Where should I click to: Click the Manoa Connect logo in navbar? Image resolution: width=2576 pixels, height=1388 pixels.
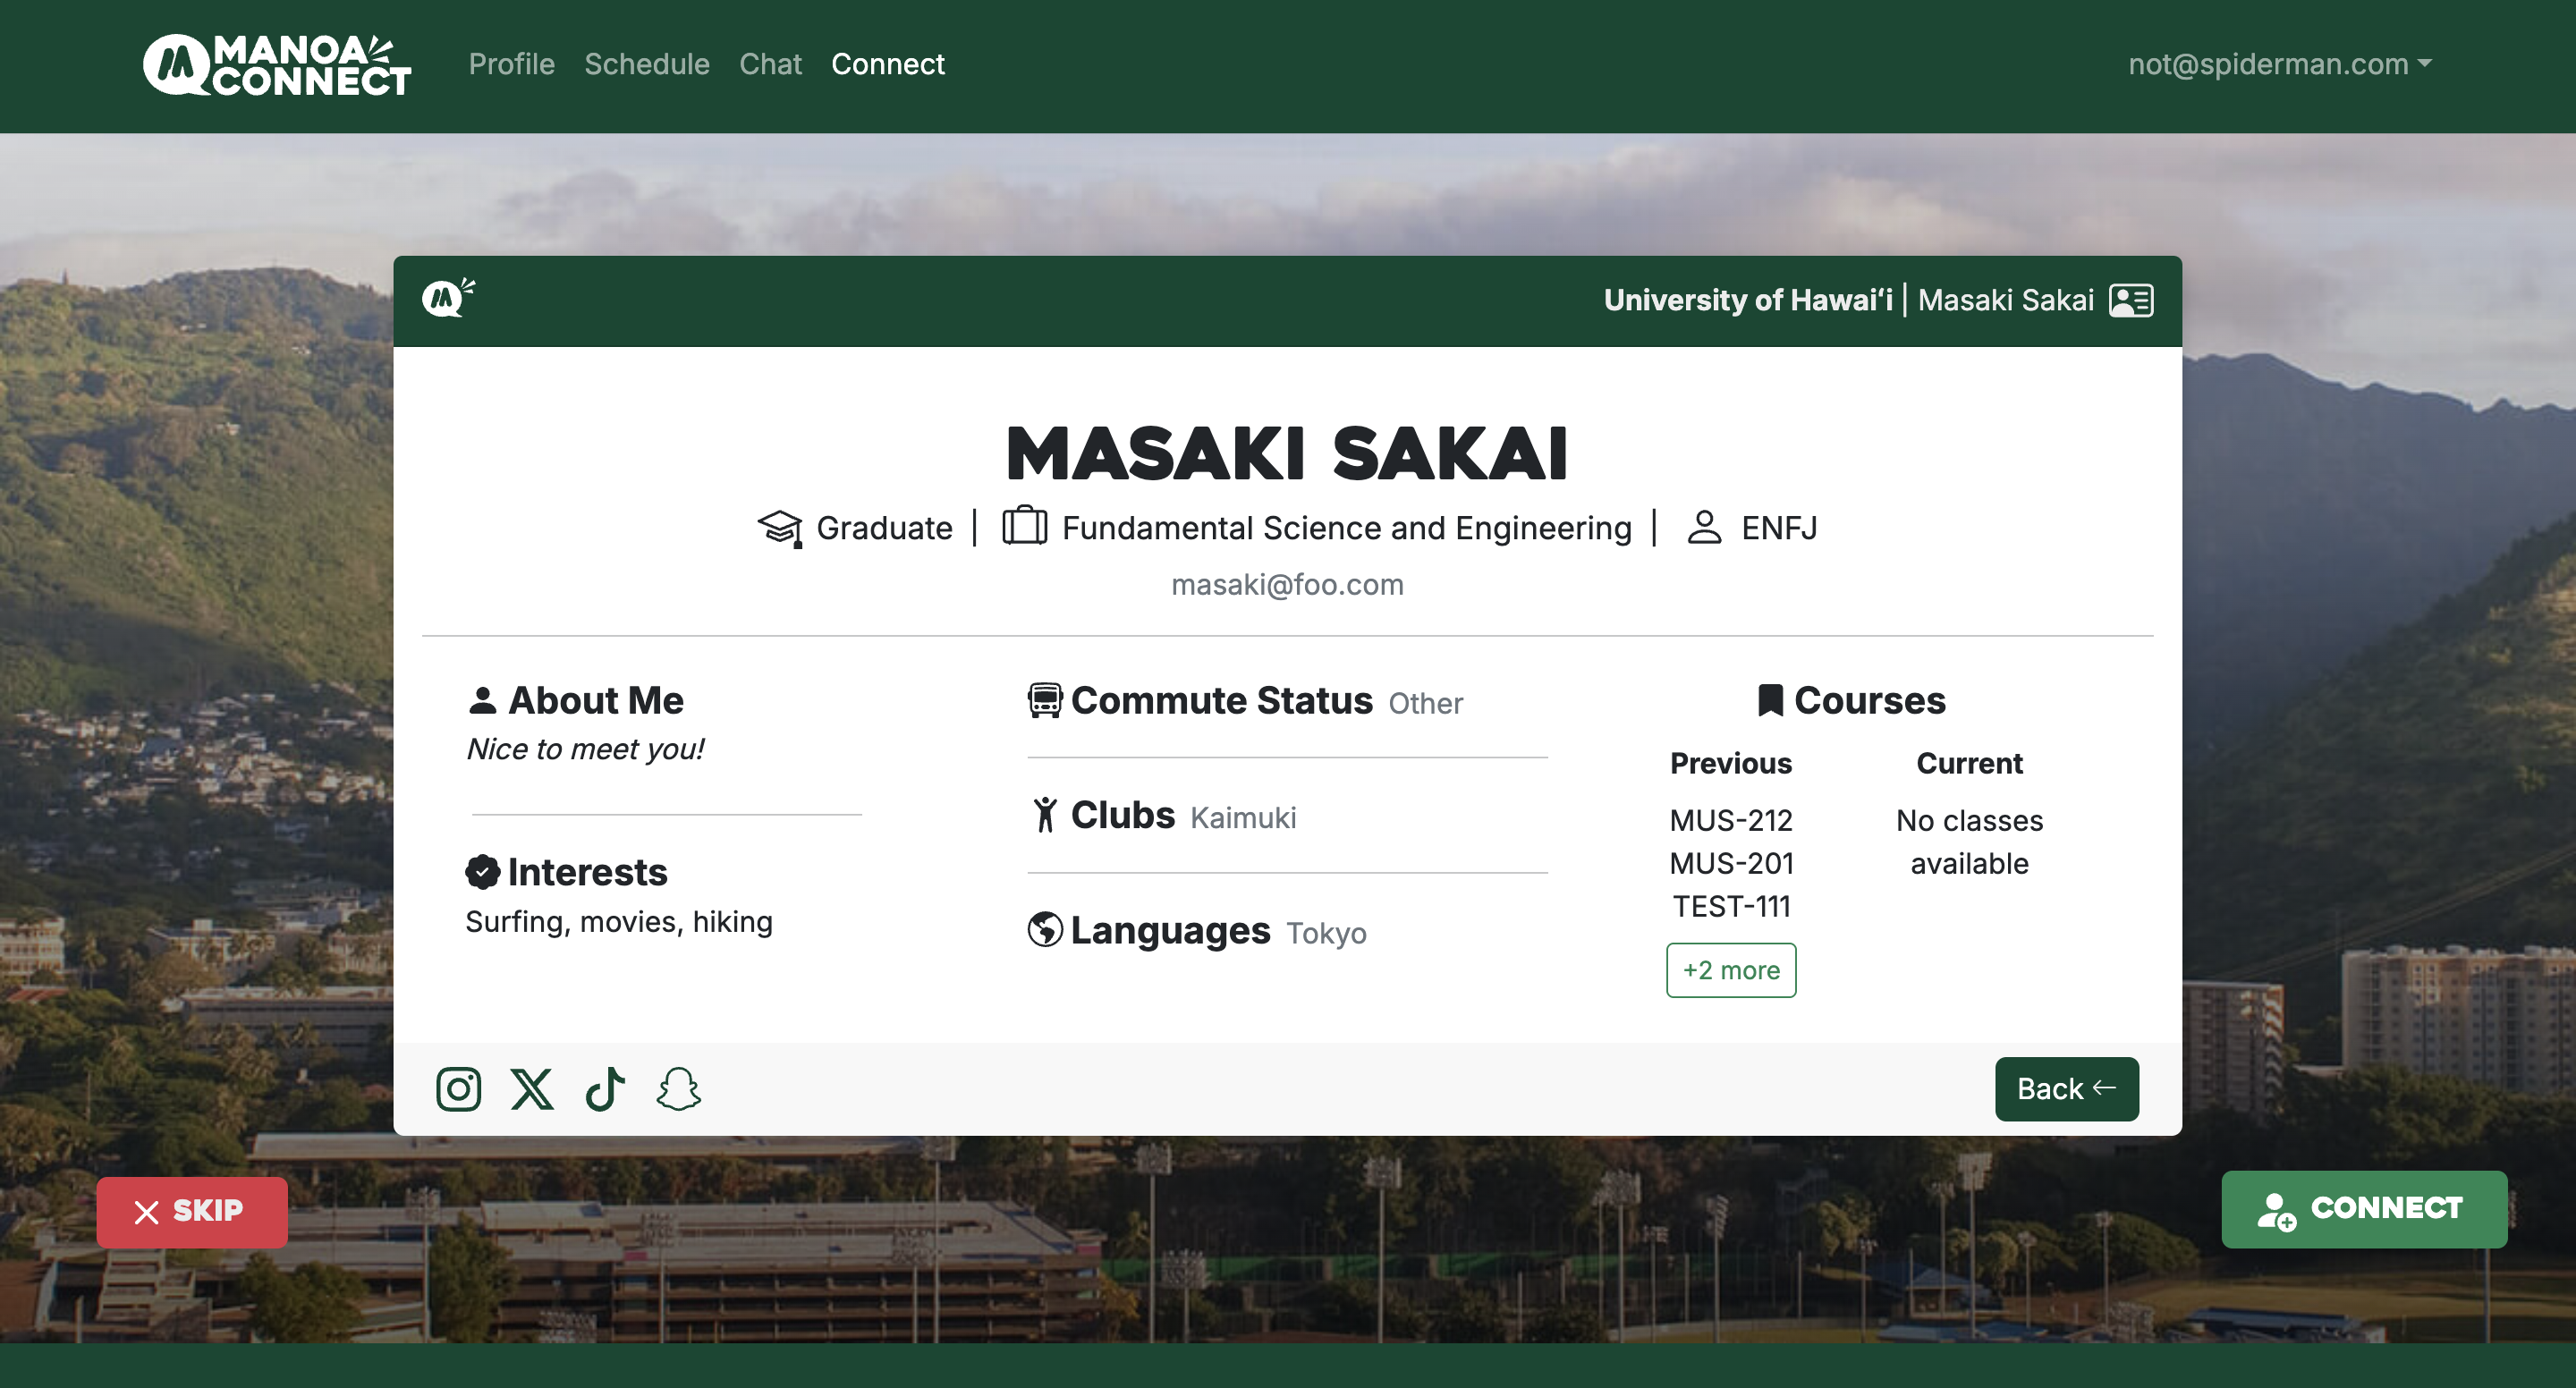click(277, 65)
